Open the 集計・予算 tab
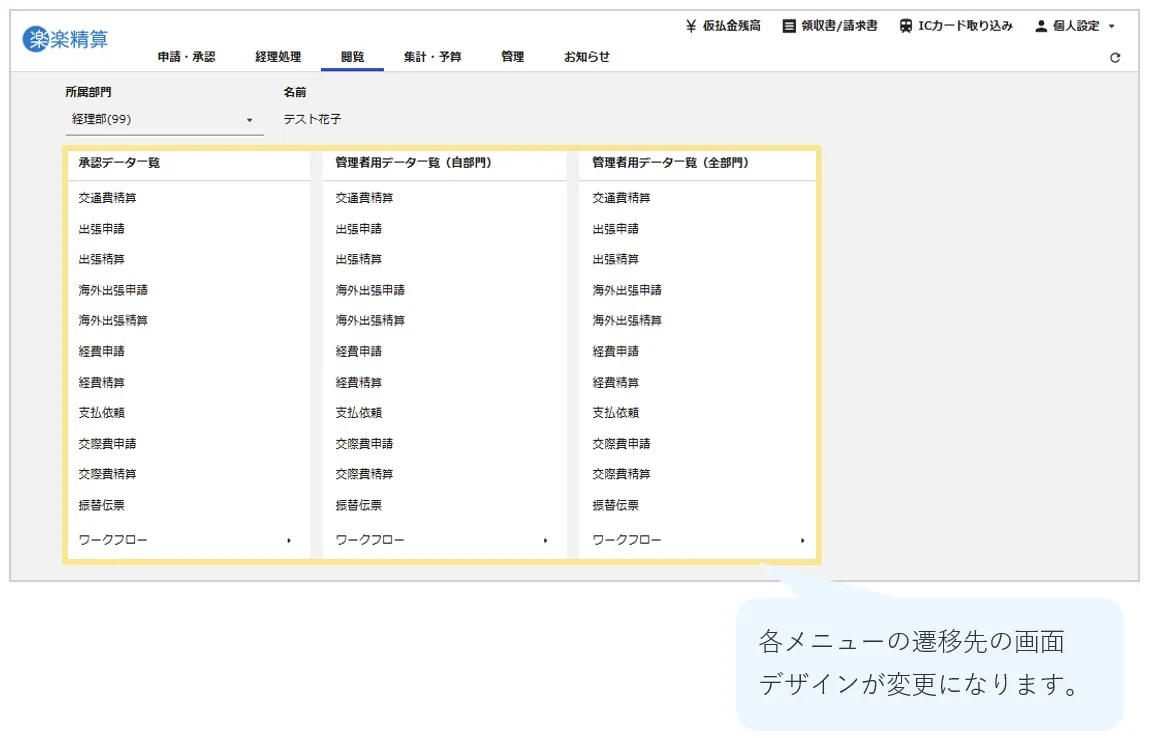The height and width of the screenshot is (738, 1153). pyautogui.click(x=432, y=57)
